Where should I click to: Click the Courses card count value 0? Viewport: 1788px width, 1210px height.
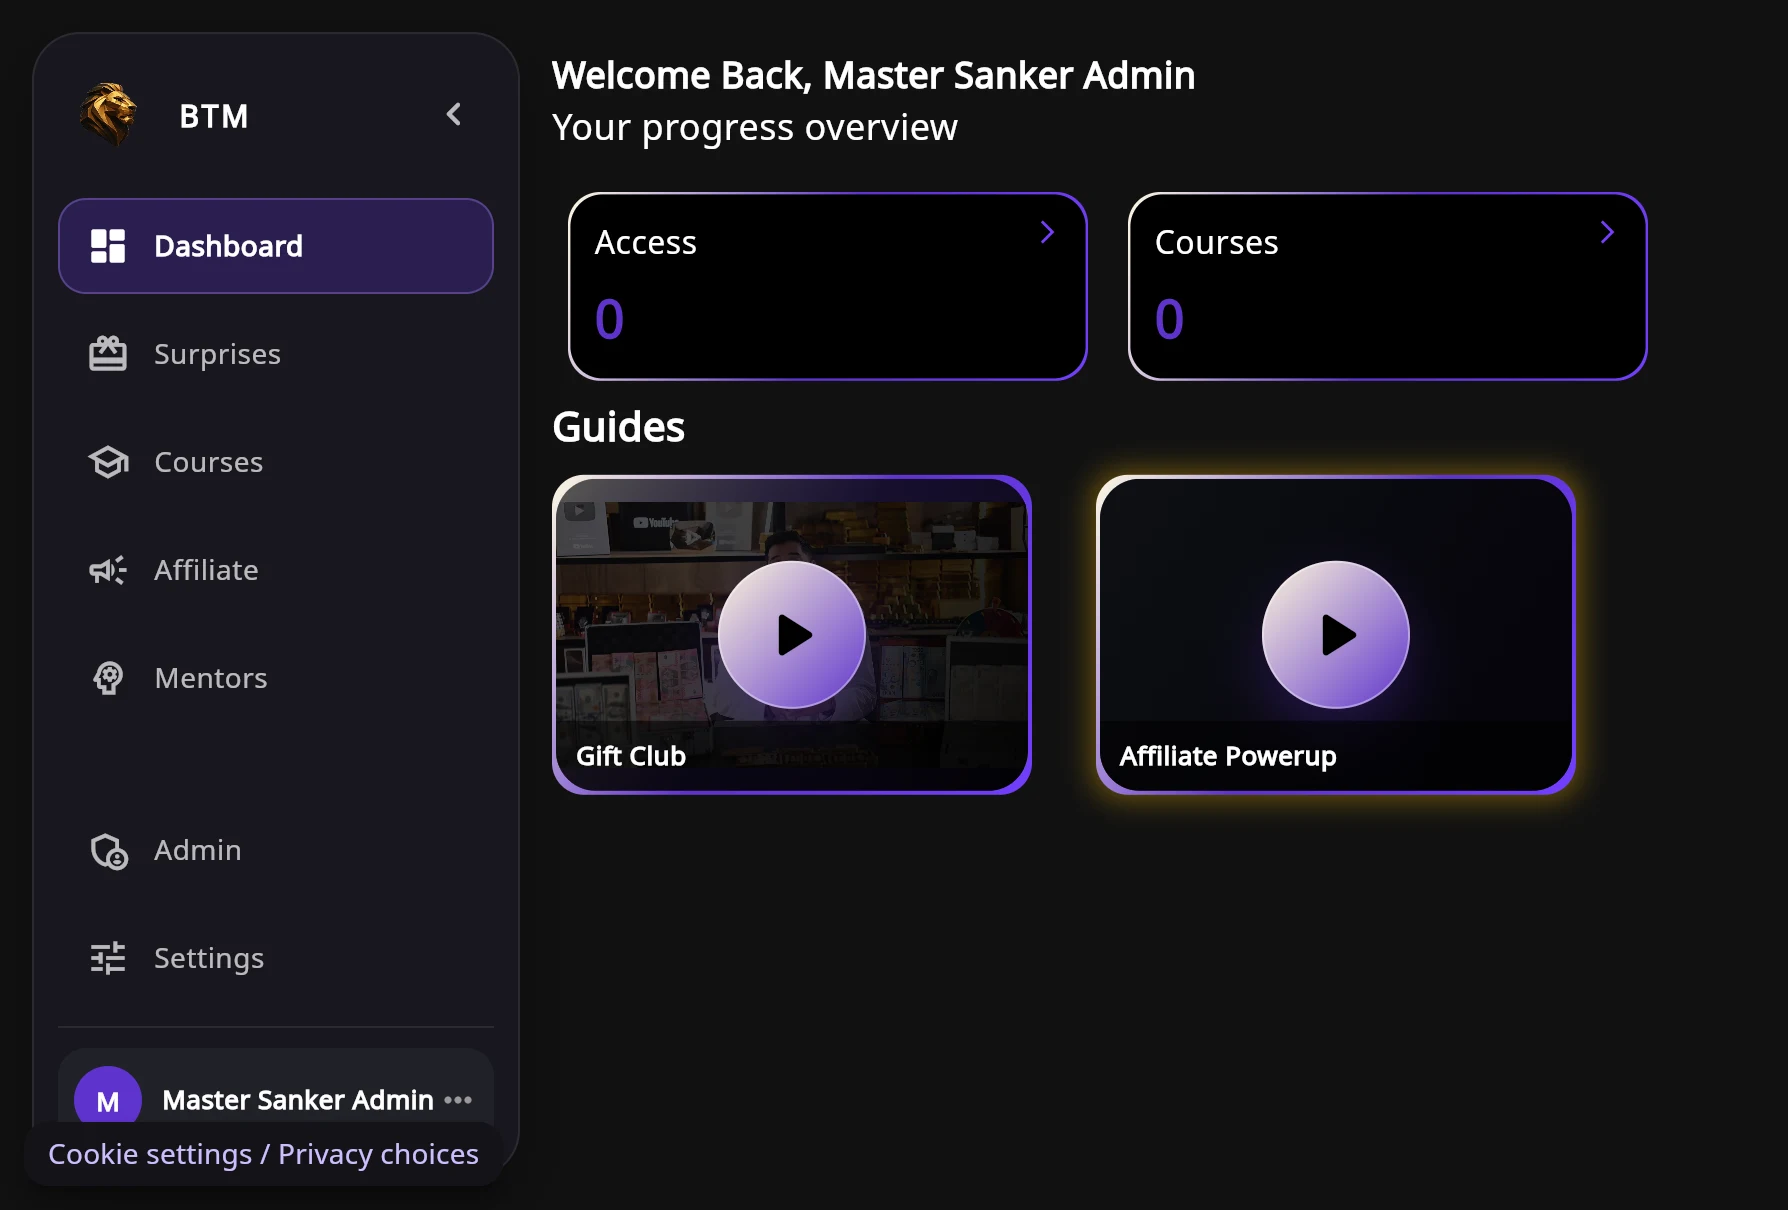[1169, 320]
